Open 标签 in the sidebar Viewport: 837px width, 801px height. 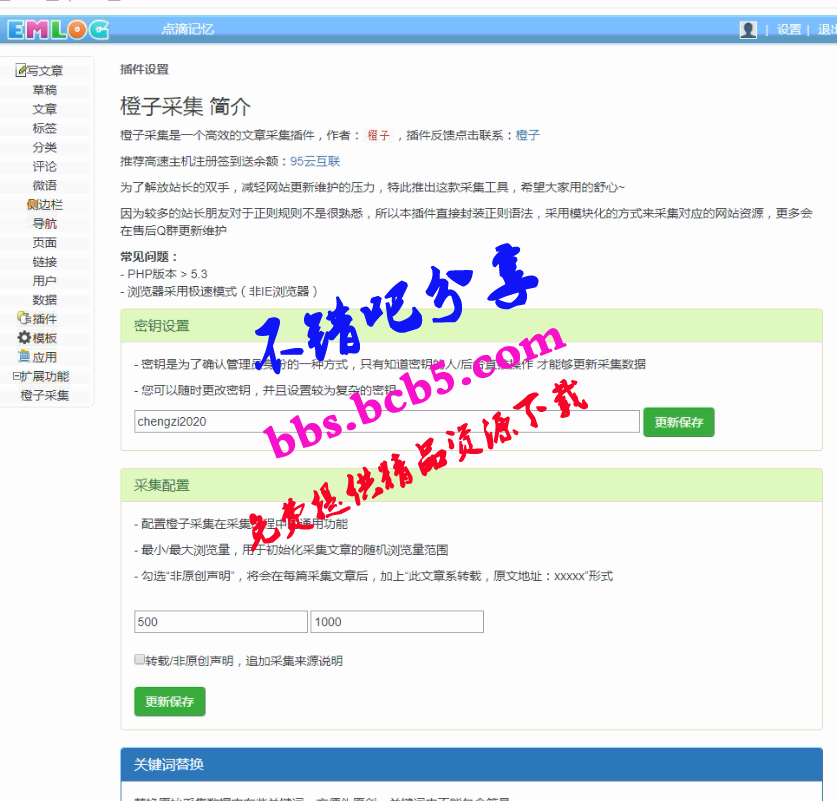(45, 128)
